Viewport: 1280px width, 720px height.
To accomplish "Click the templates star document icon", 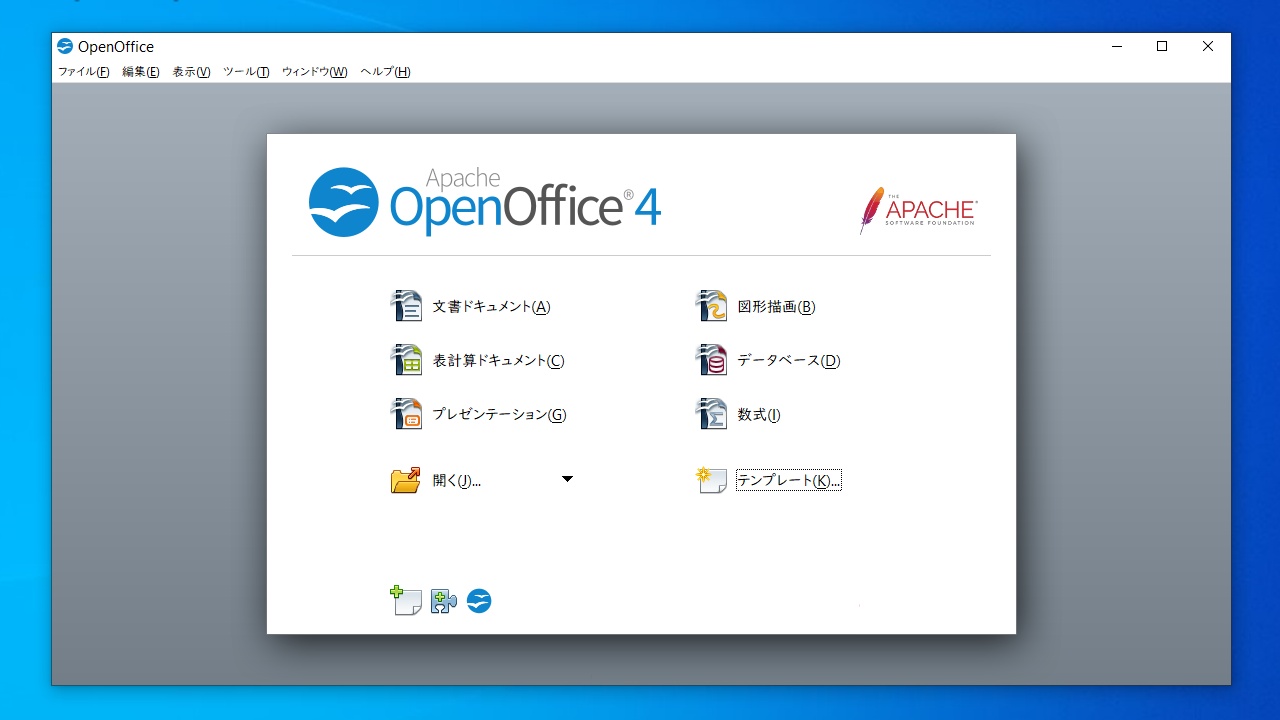I will [x=711, y=480].
